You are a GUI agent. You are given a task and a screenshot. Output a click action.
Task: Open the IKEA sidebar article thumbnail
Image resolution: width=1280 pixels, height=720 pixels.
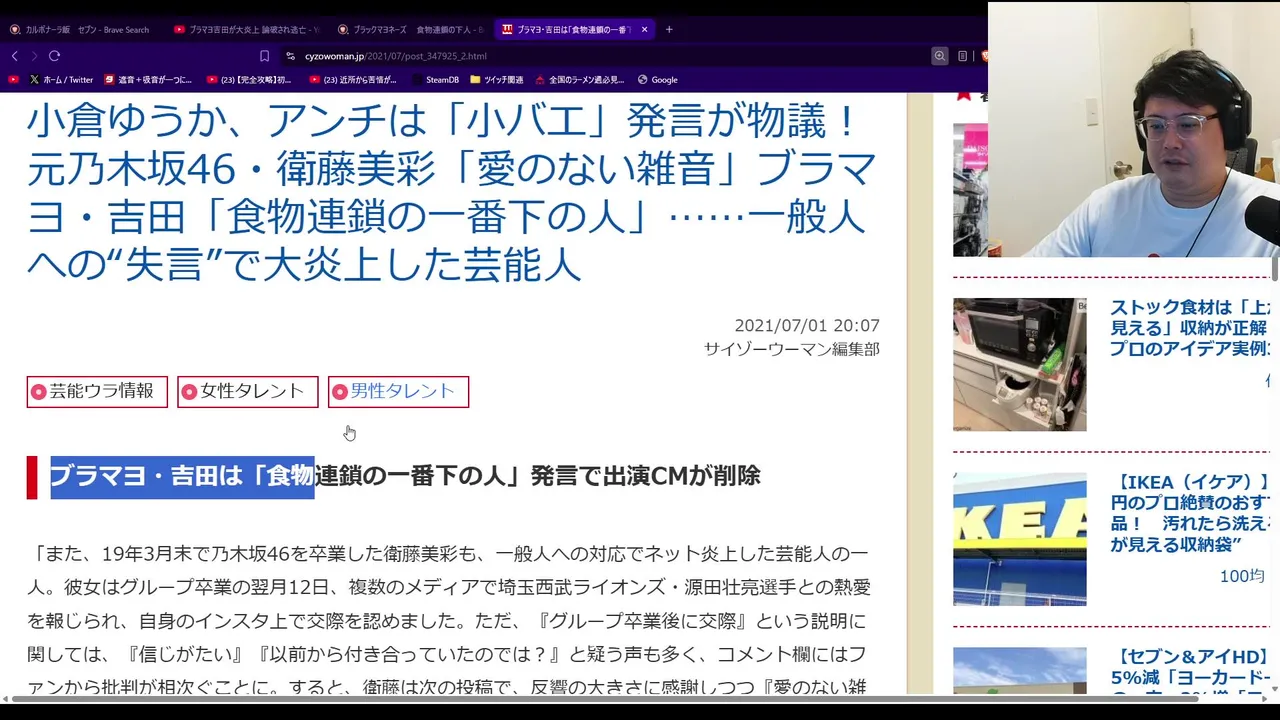[1019, 539]
